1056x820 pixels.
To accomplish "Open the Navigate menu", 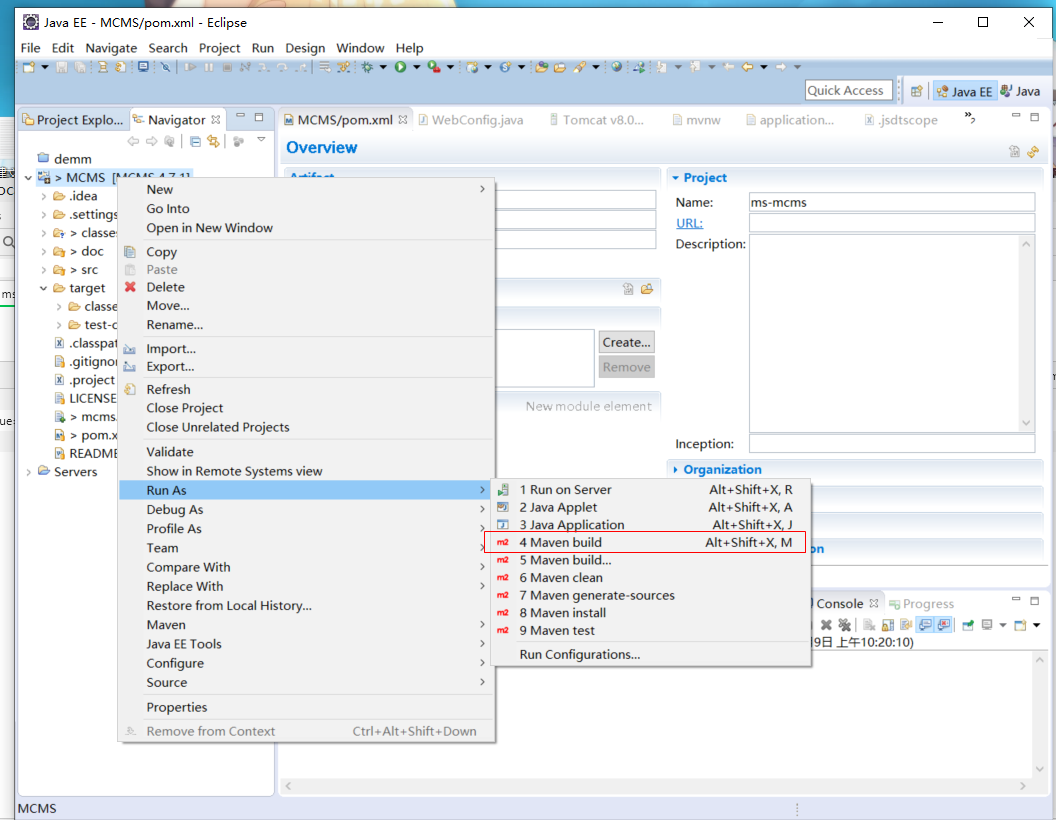I will coord(111,48).
